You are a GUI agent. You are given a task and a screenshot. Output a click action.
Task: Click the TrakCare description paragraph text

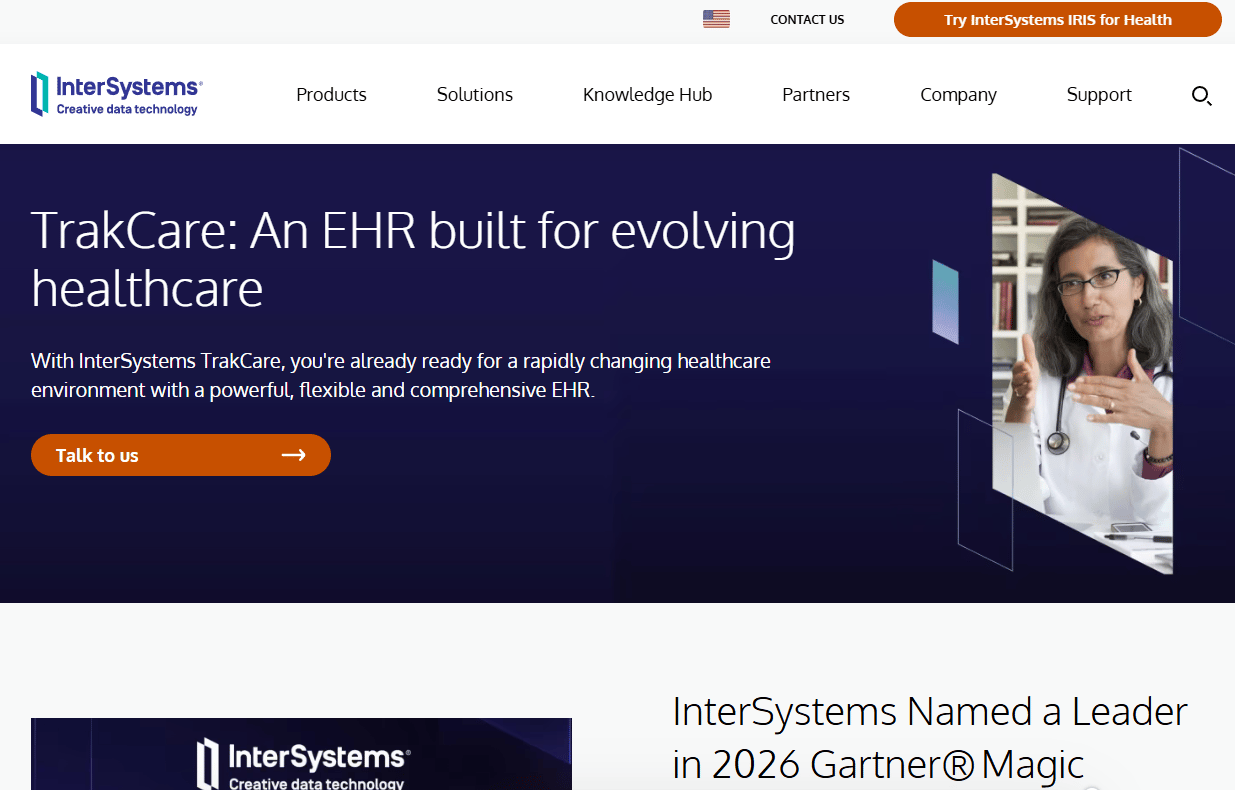tap(401, 375)
